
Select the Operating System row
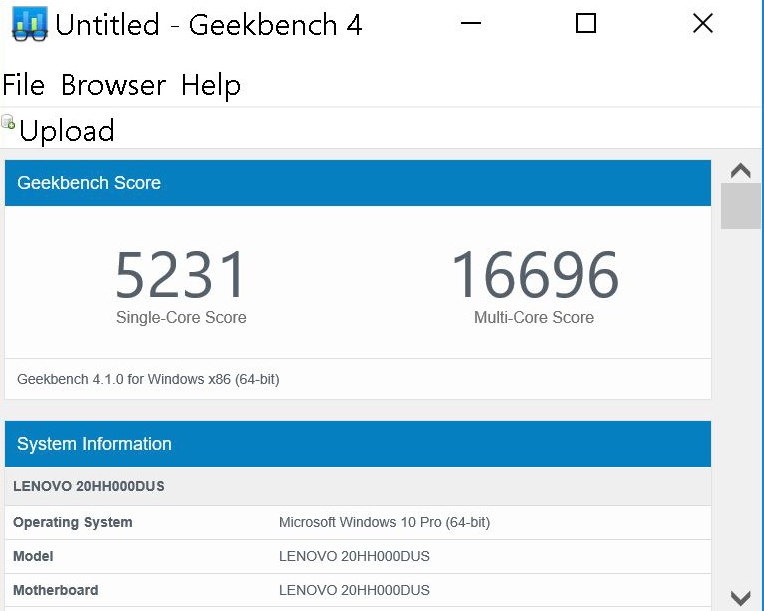click(x=357, y=522)
